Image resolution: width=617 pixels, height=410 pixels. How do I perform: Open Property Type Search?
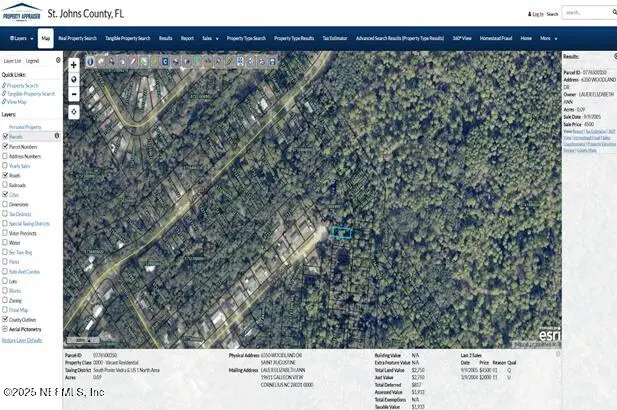click(246, 38)
